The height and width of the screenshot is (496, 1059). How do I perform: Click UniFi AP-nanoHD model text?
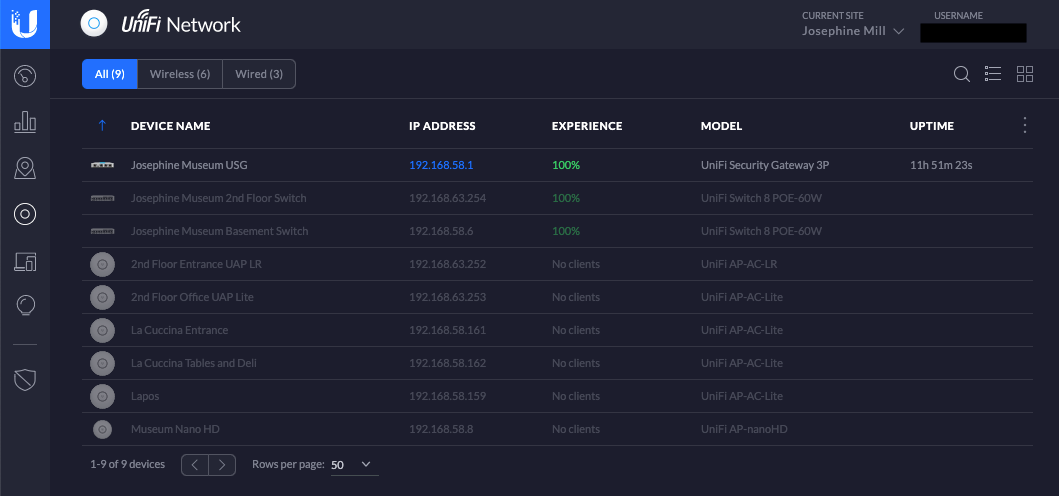pos(744,429)
